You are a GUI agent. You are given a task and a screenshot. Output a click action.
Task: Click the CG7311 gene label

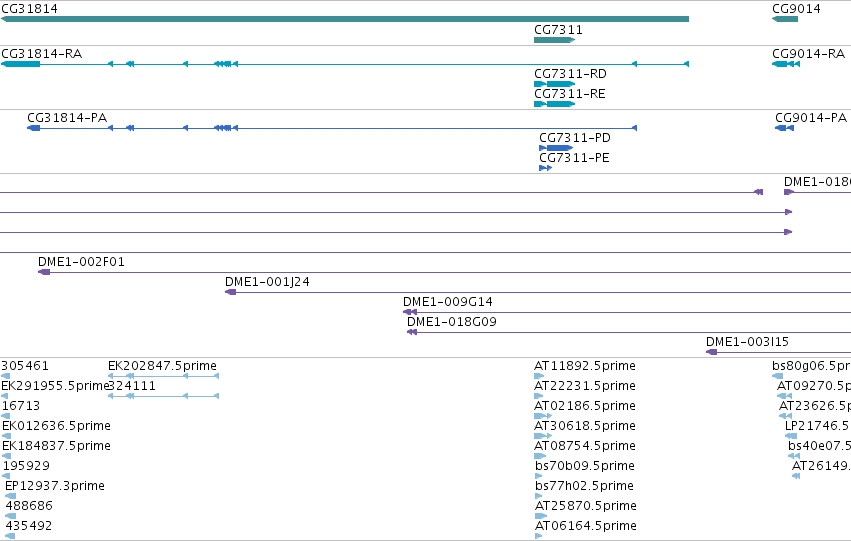pyautogui.click(x=558, y=30)
